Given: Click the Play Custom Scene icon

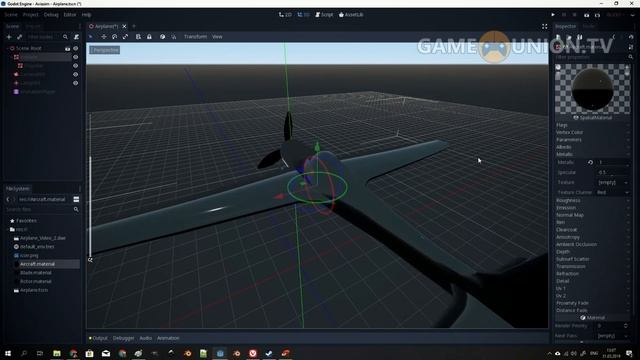Looking at the screenshot, I should [x=597, y=15].
